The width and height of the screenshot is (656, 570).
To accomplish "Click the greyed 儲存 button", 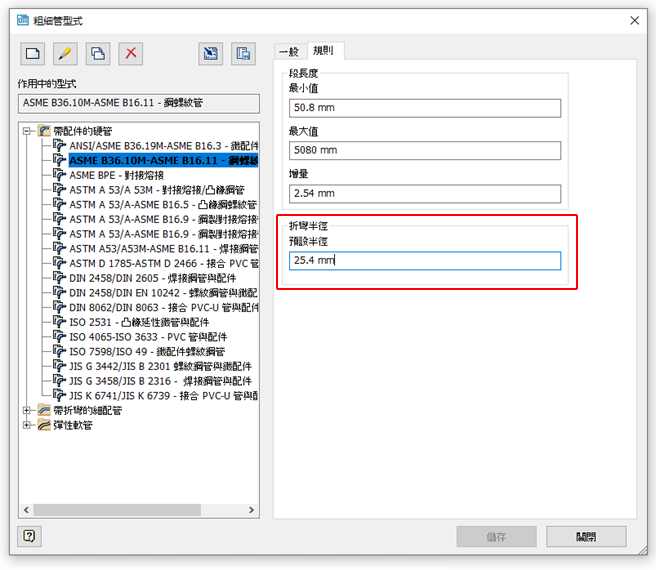I will [497, 537].
